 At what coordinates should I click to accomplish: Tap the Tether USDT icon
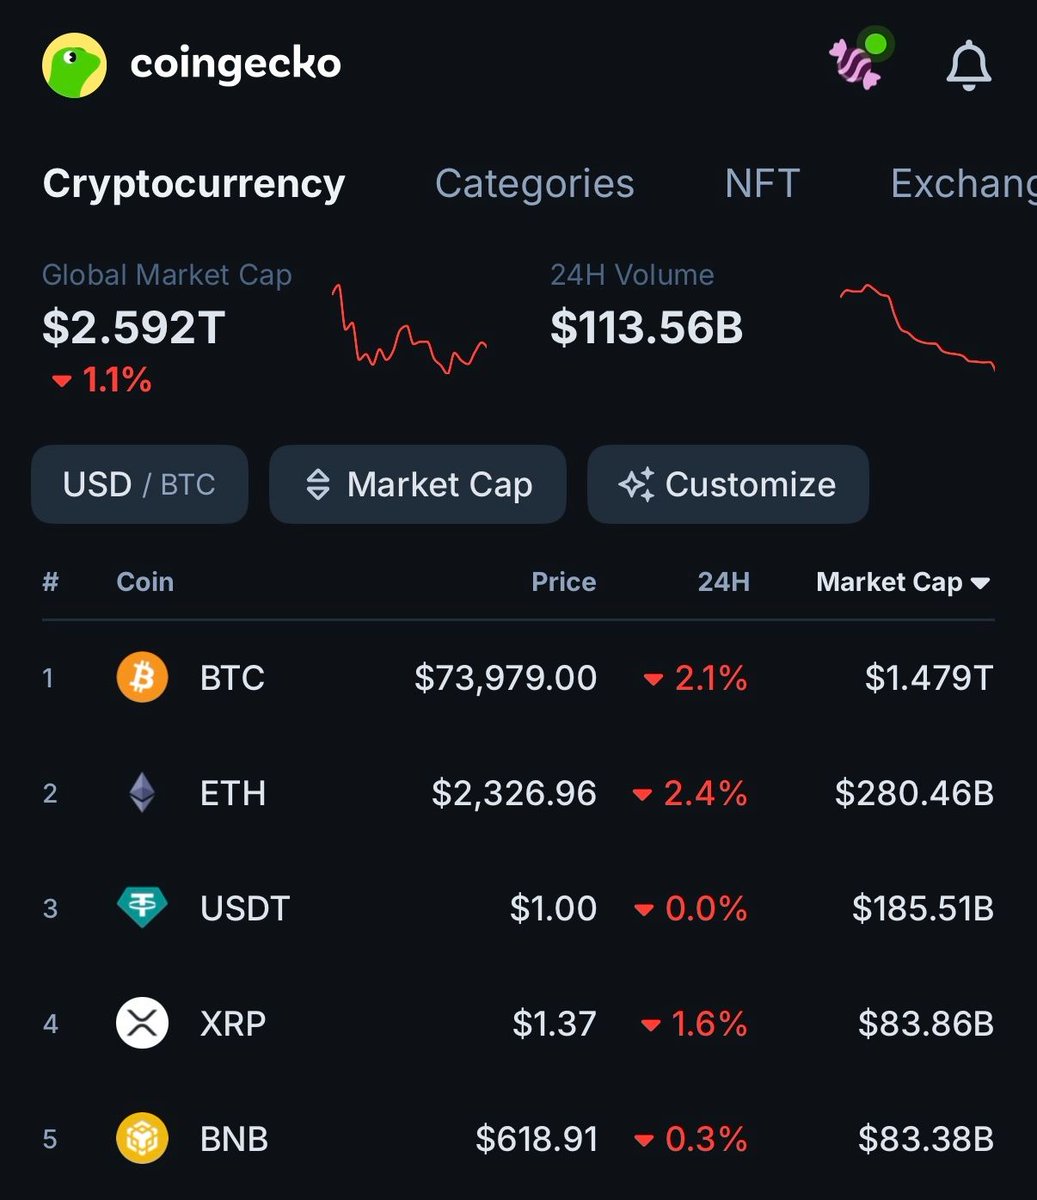[x=142, y=908]
